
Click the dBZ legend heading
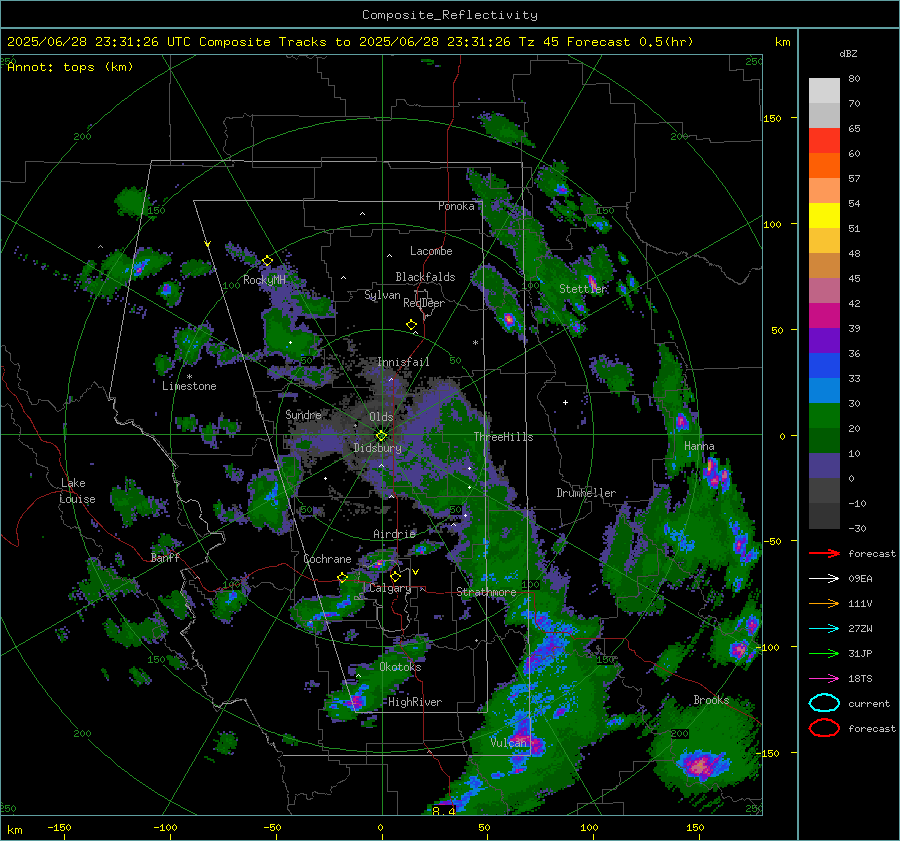pos(848,54)
